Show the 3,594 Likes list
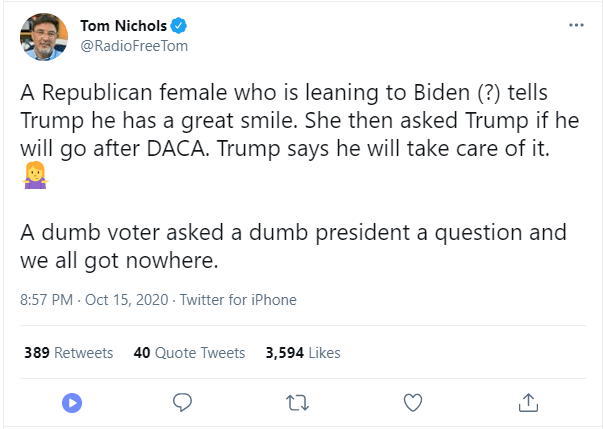Image resolution: width=604 pixels, height=429 pixels. click(x=303, y=353)
